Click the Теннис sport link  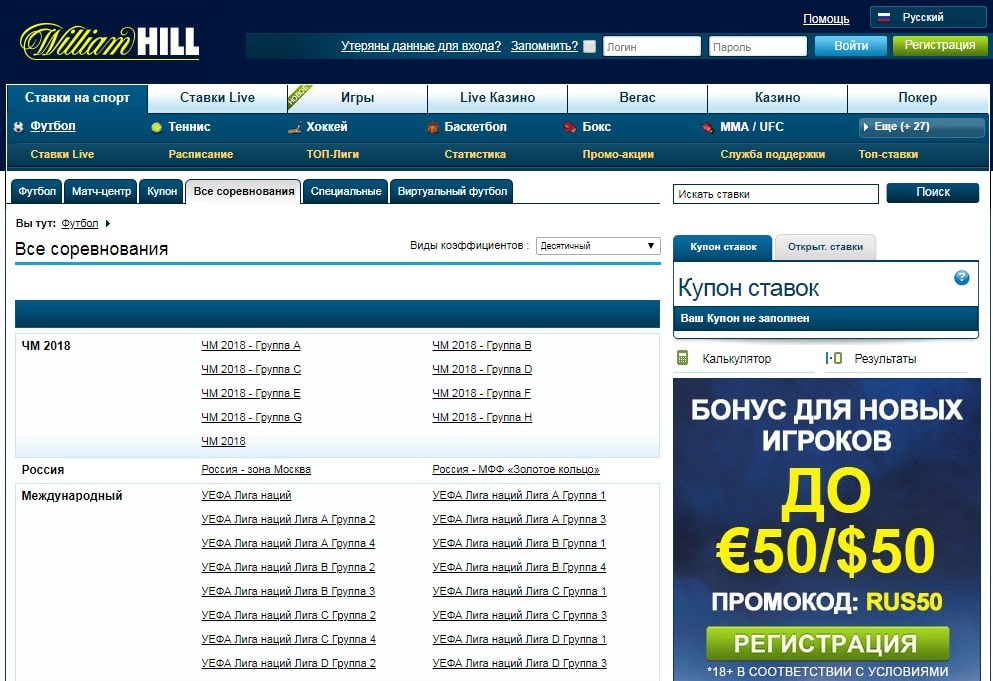189,127
